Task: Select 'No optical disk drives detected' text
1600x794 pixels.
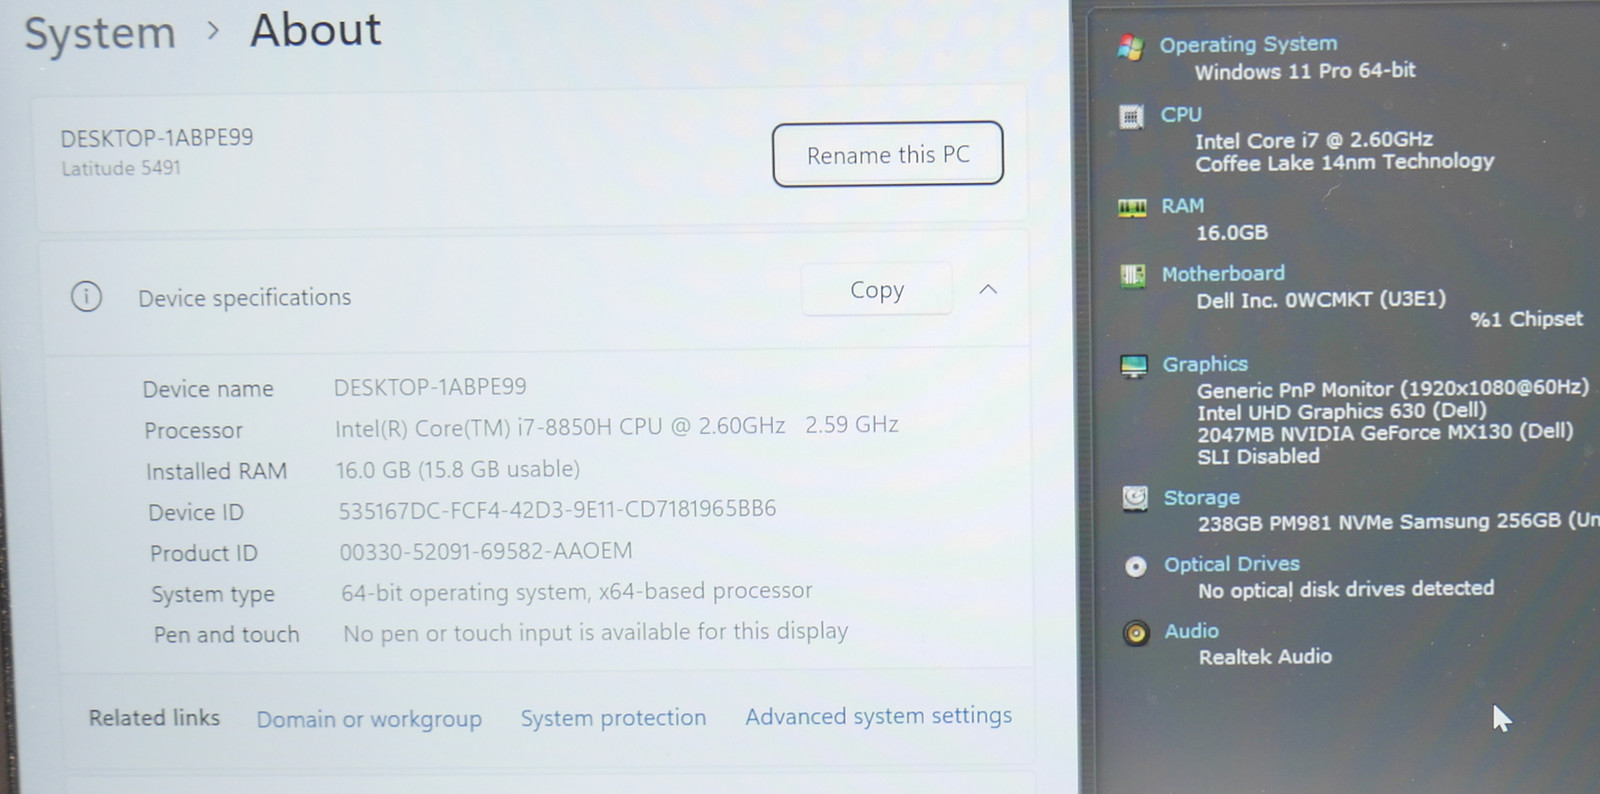Action: (x=1346, y=590)
